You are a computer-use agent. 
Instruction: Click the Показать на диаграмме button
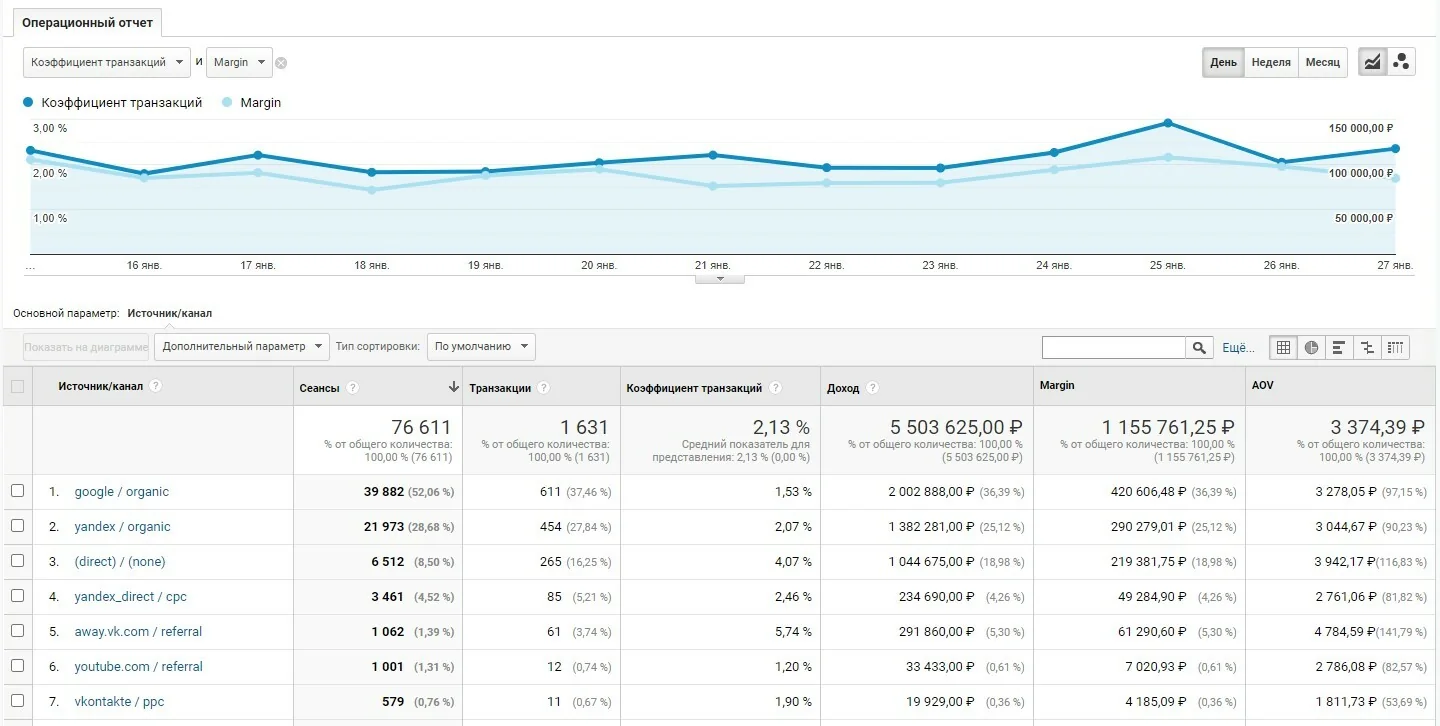[86, 346]
